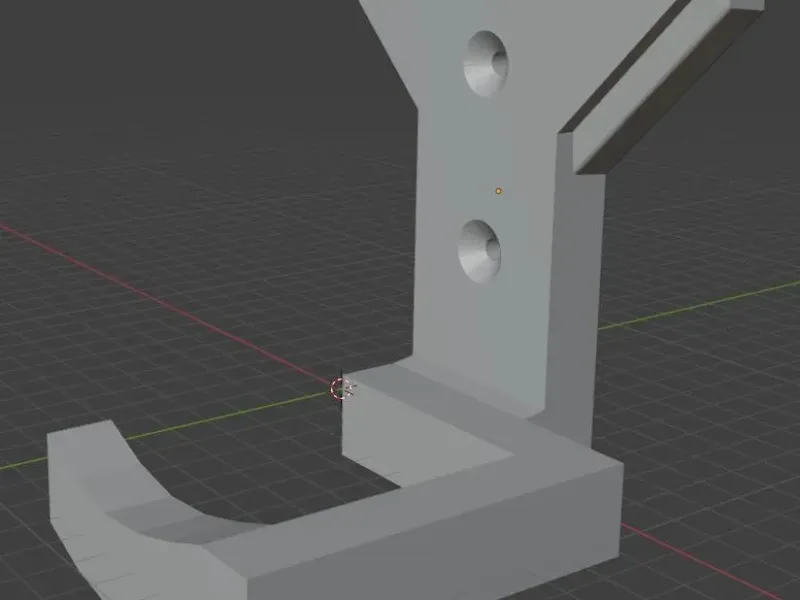
Task: Select the lower countersunk screw hole
Action: pyautogui.click(x=480, y=252)
